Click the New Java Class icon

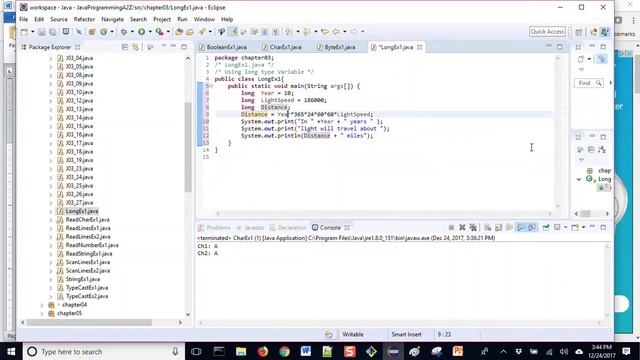tap(104, 32)
